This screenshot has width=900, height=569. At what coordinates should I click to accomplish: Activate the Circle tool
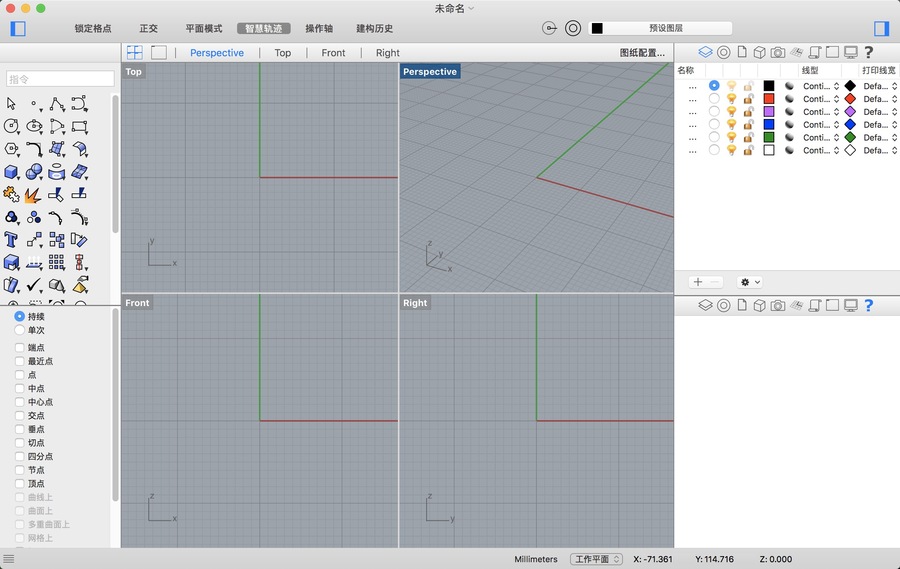tap(11, 126)
